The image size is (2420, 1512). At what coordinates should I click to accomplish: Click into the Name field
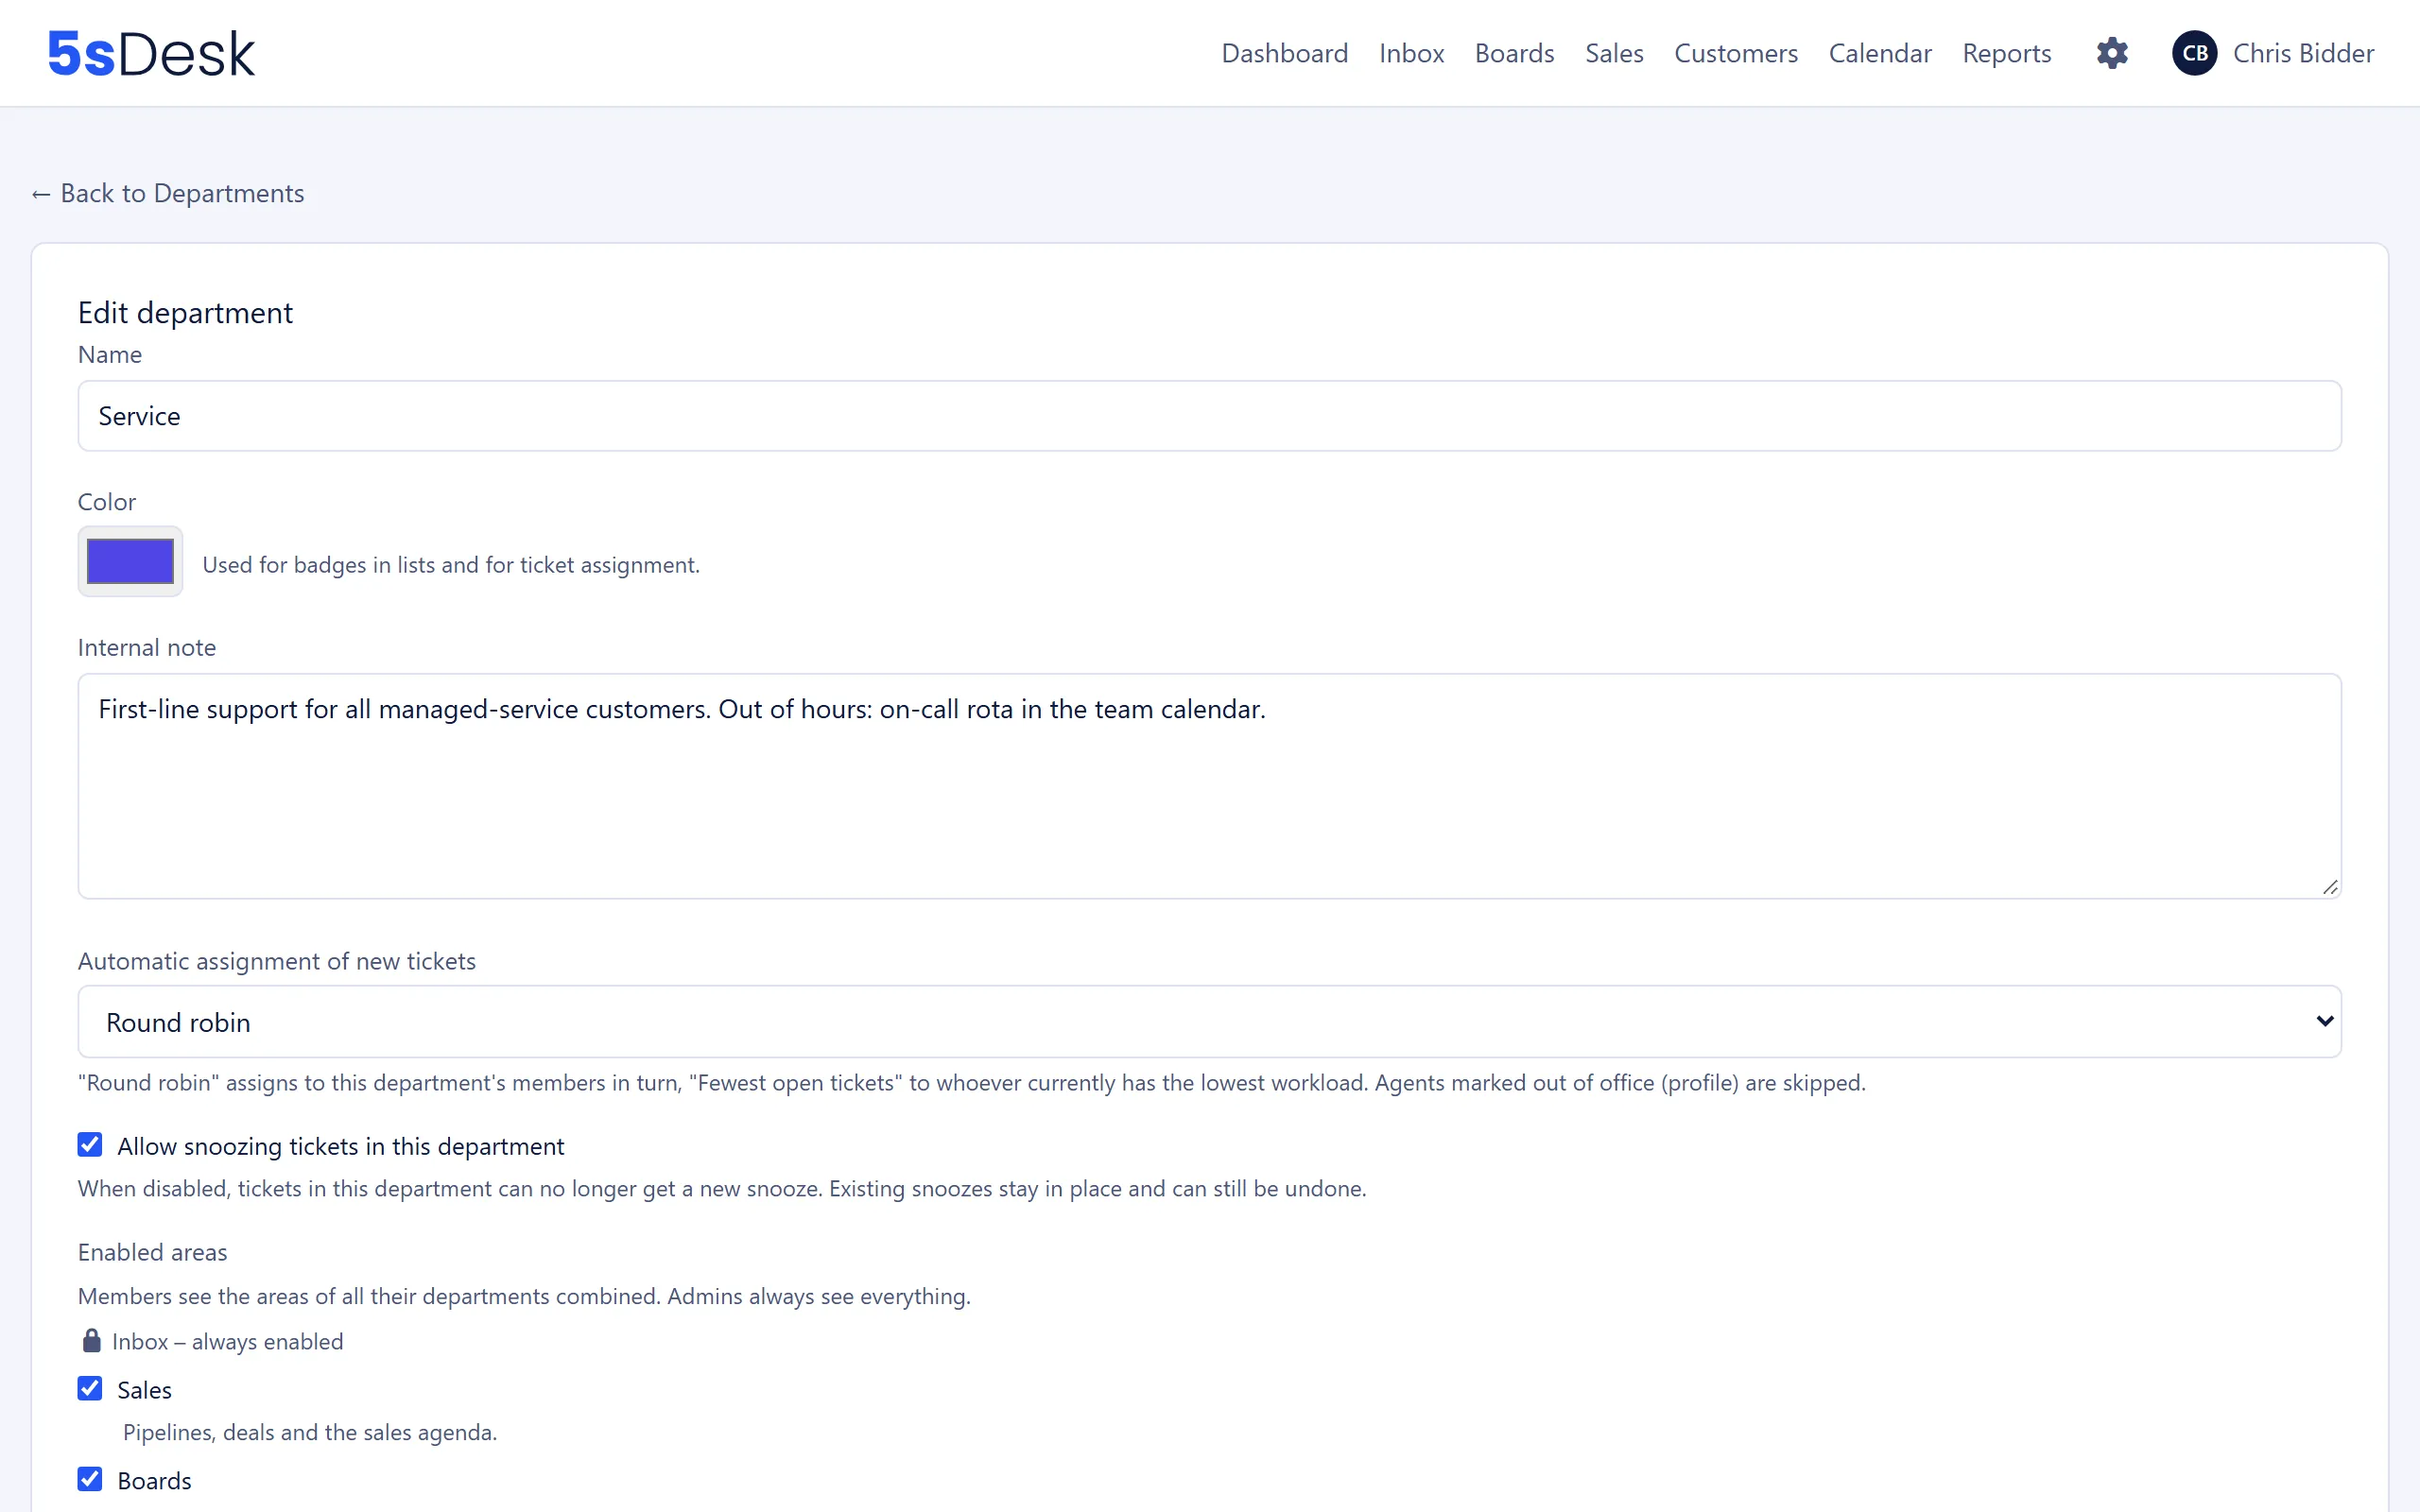pos(1209,416)
